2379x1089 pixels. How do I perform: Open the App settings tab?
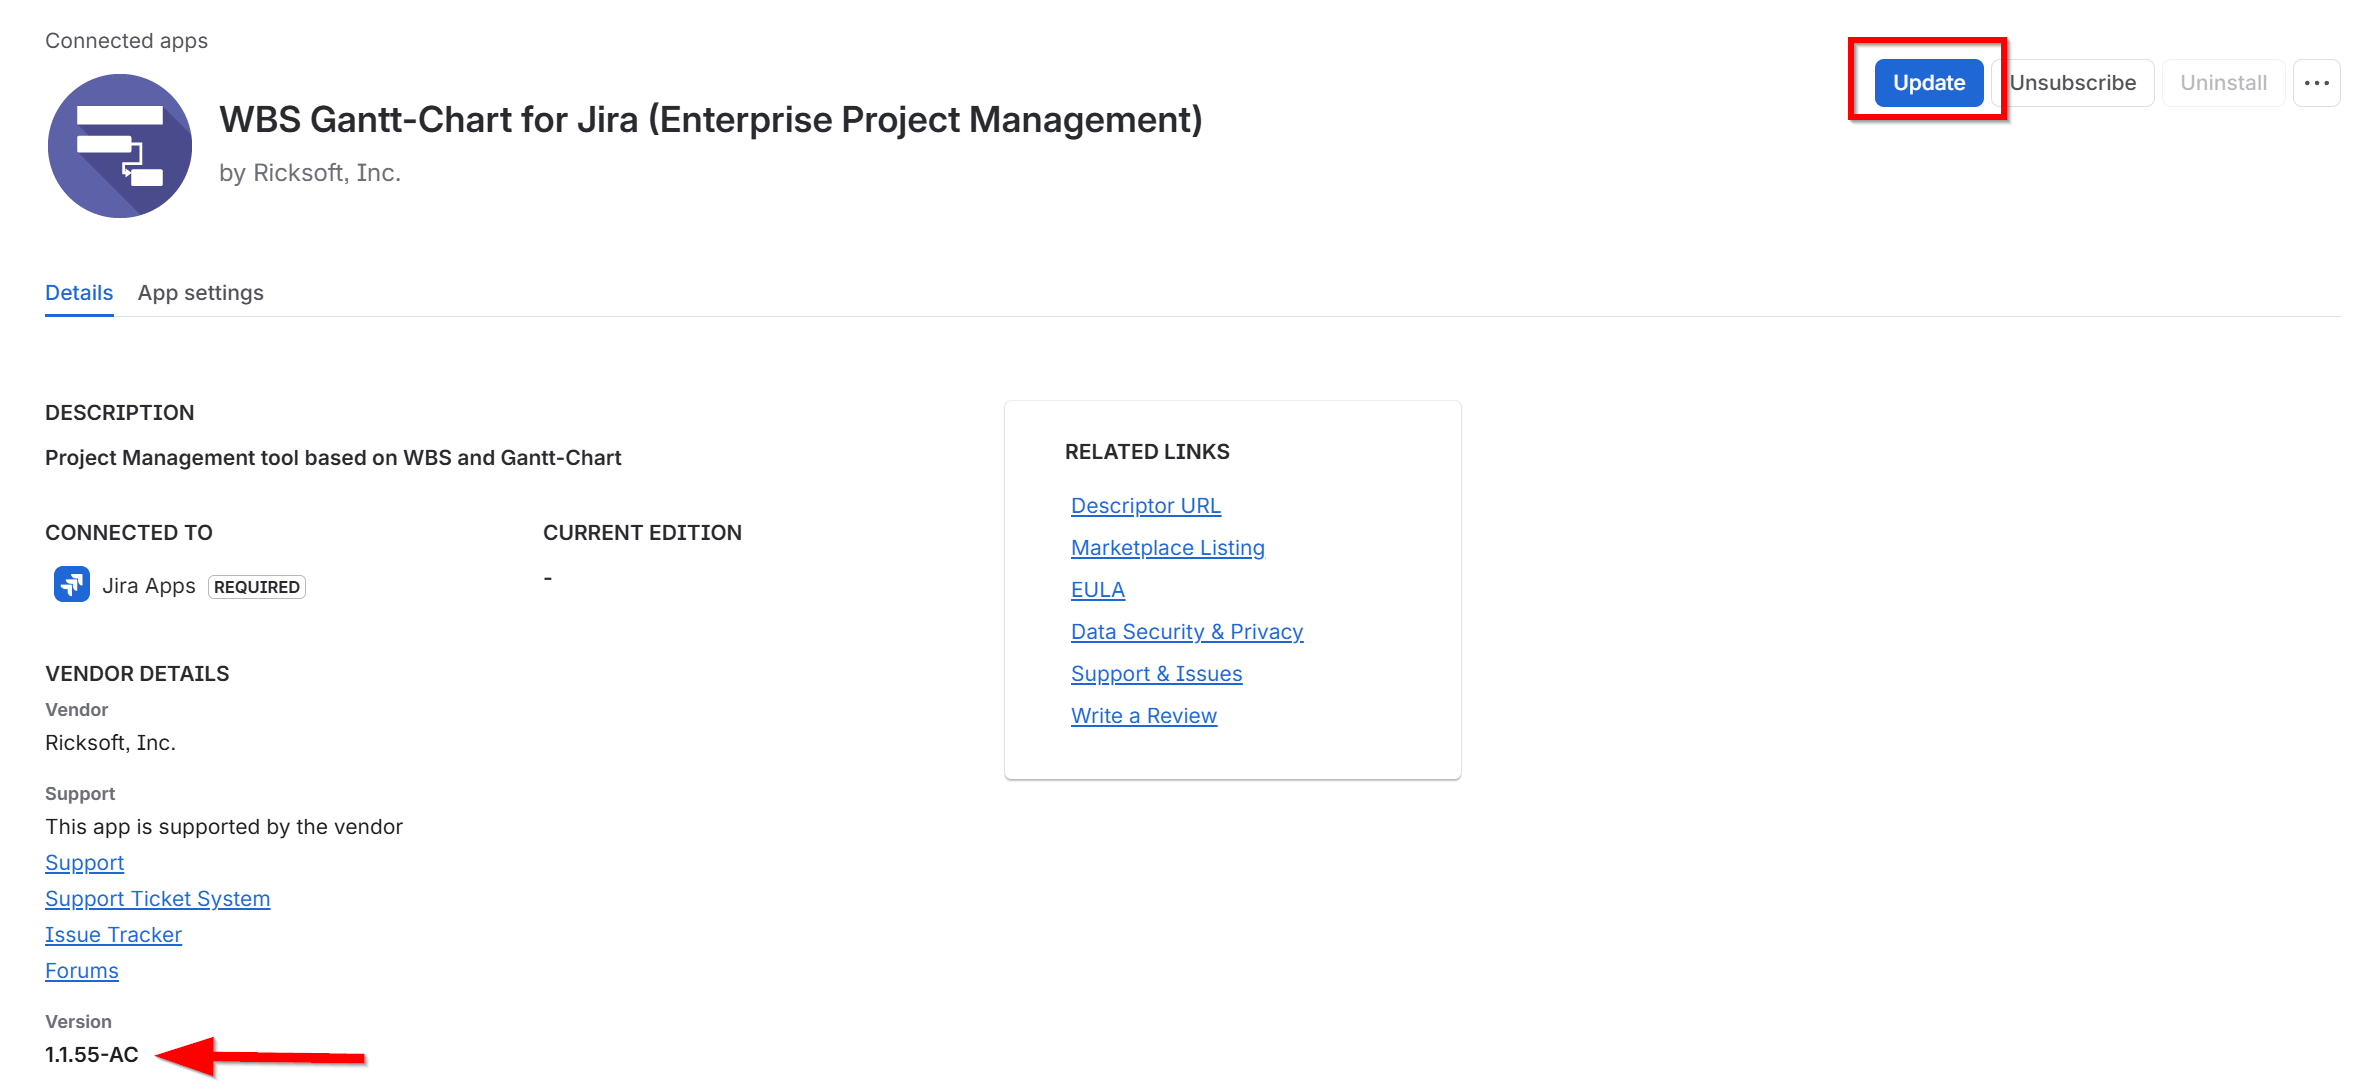(x=201, y=293)
